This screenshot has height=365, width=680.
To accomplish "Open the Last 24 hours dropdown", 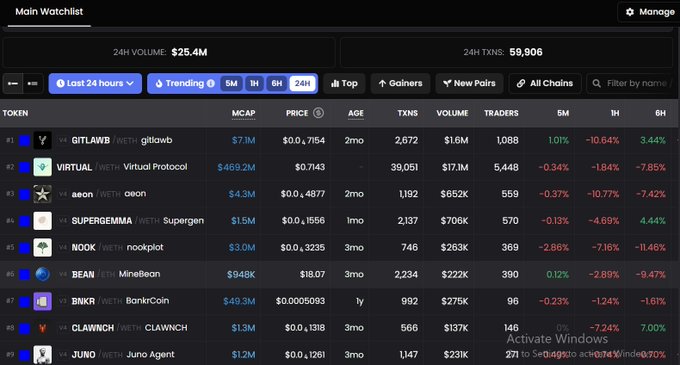I will pyautogui.click(x=95, y=83).
